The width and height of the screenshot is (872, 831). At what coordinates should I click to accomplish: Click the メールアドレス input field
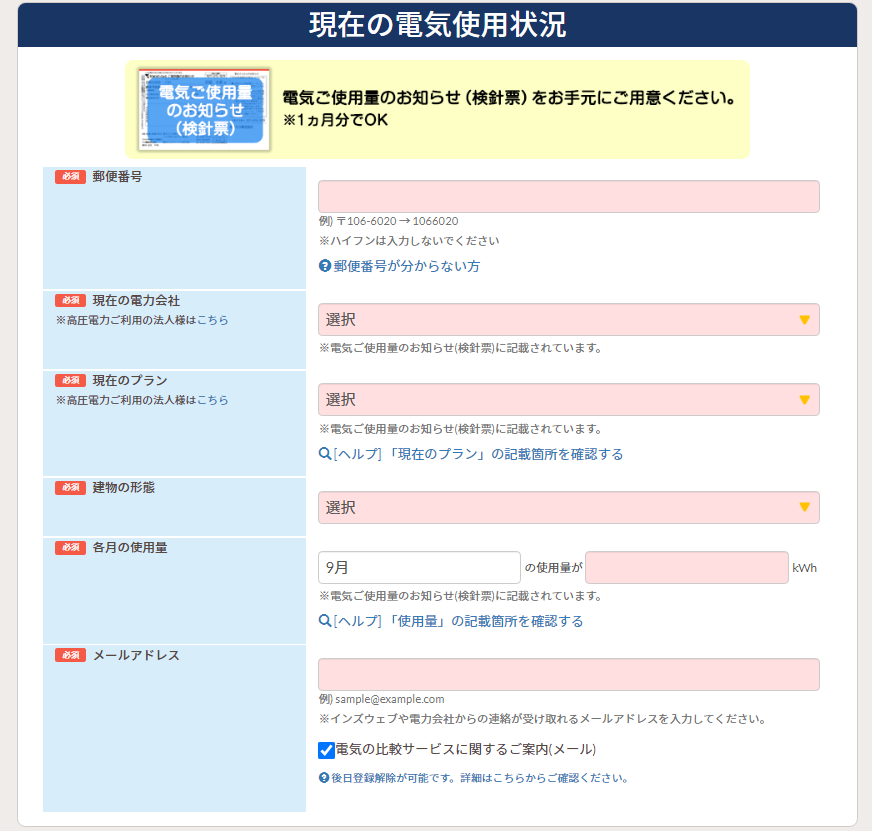568,675
